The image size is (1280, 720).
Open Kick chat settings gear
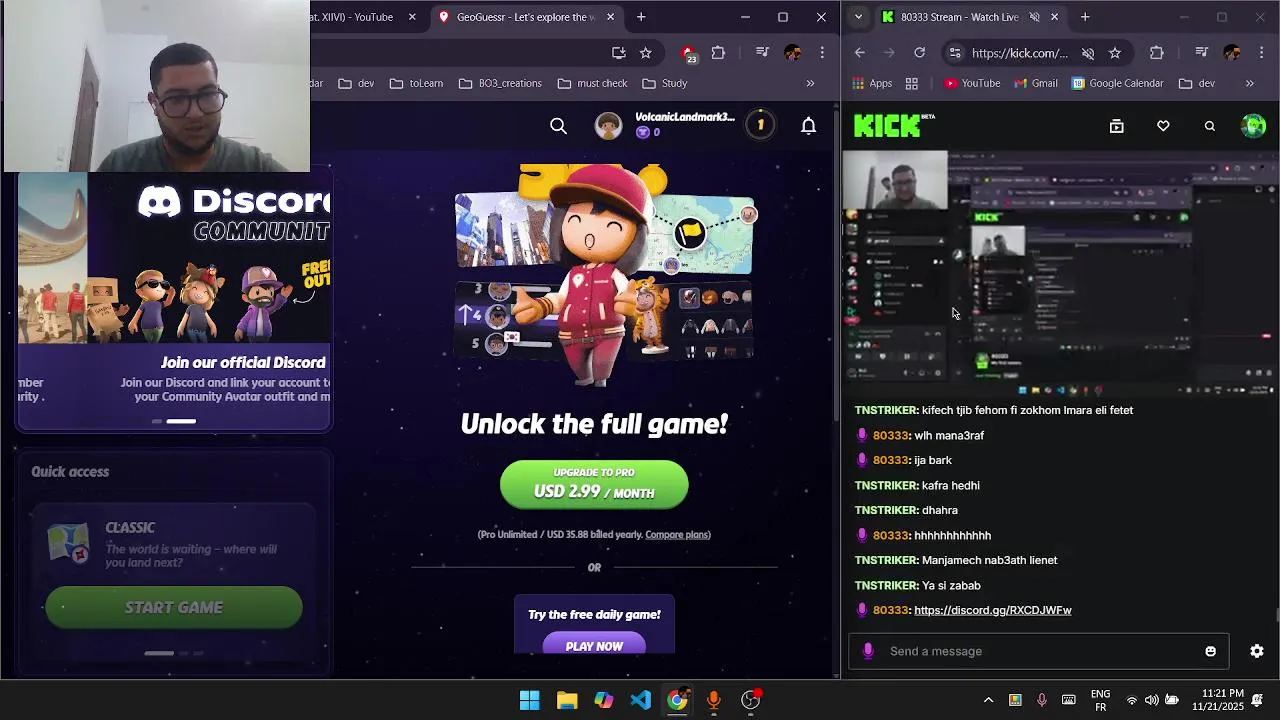[x=1257, y=651]
